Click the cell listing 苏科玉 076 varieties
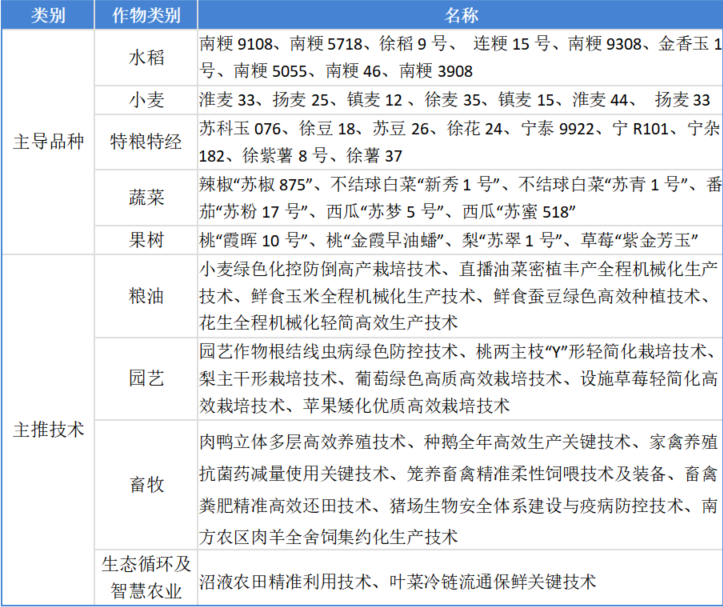Screen dimensions: 723x607 [x=459, y=142]
